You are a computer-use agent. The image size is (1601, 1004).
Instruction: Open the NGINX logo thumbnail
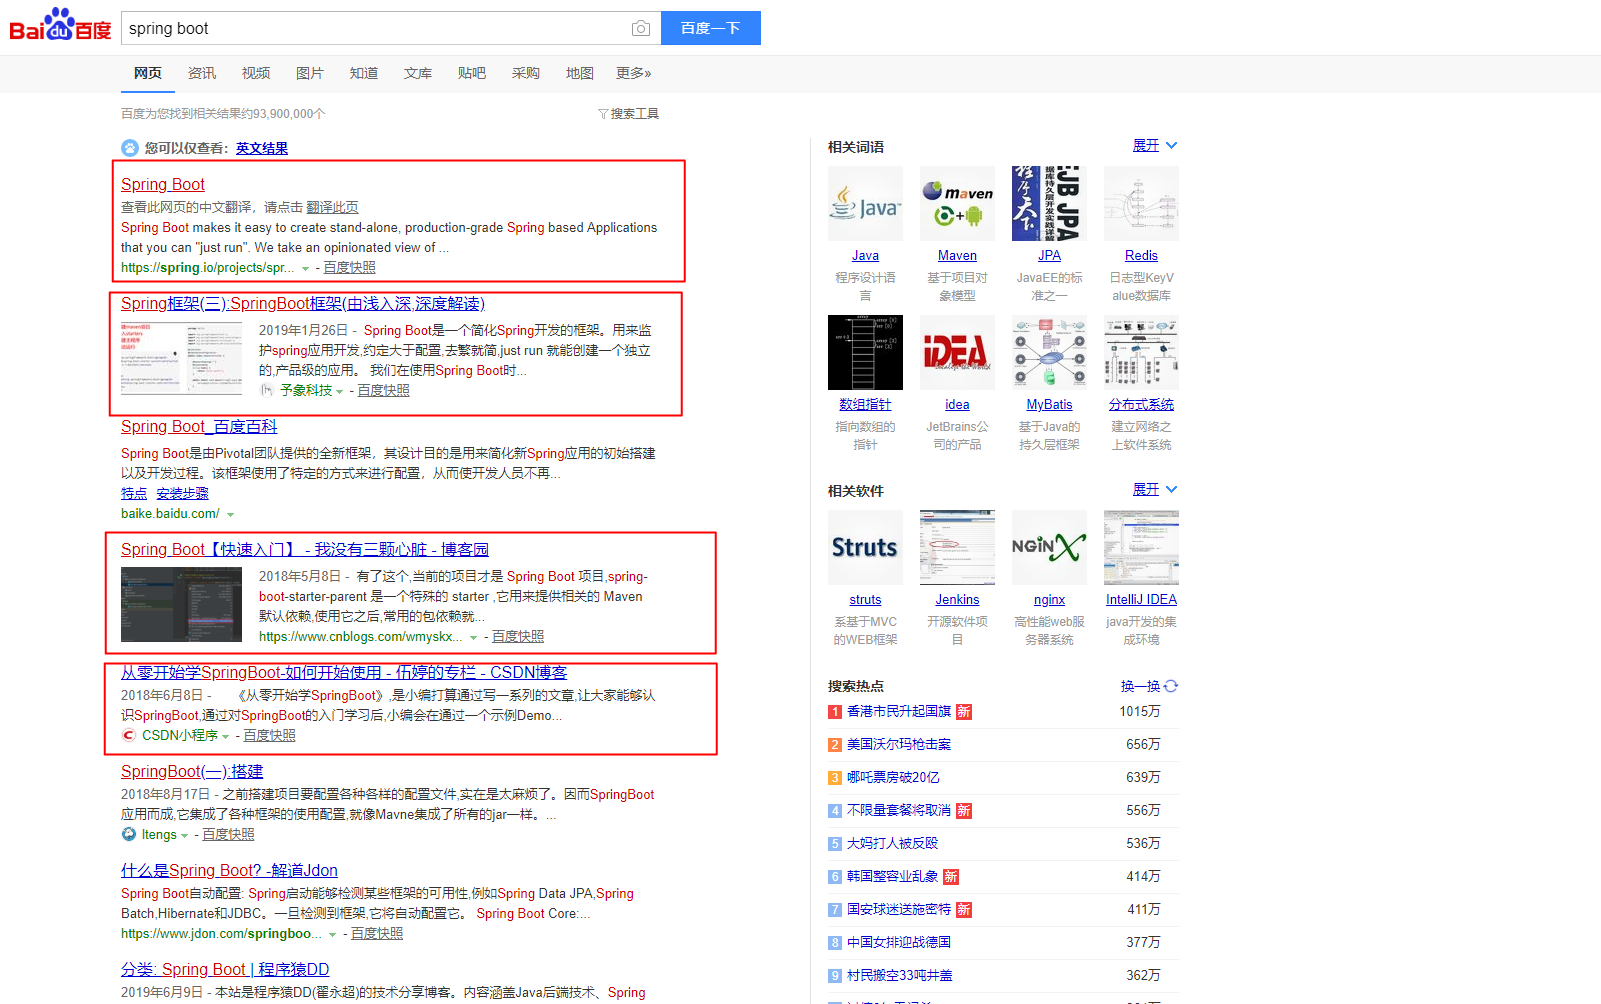(x=1049, y=547)
